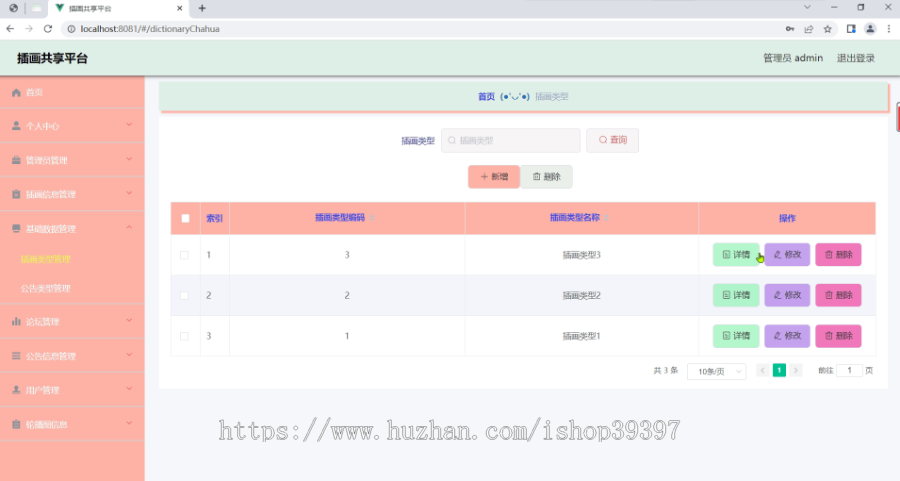Click the list icon beside 公告信息管理
Screen dimensions: 900x481
(16, 356)
